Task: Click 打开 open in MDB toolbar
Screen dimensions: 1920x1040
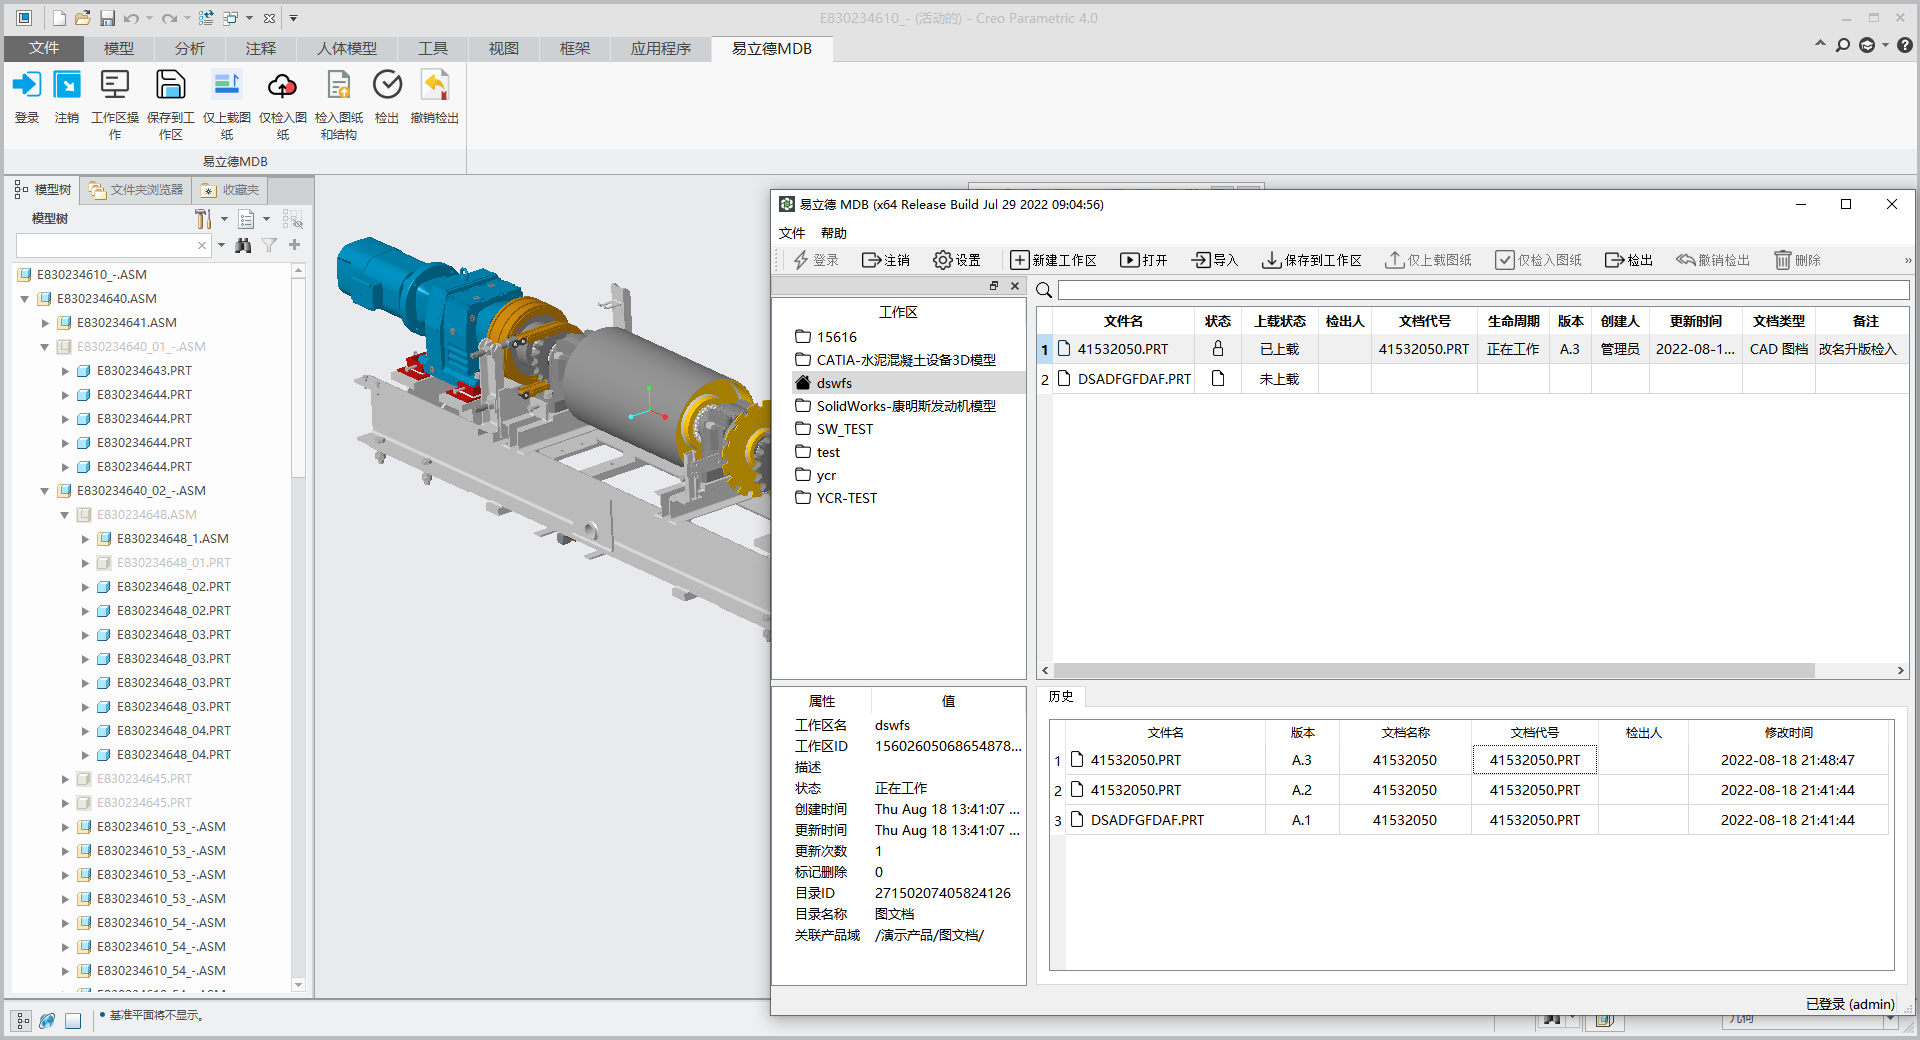Action: 1144,260
